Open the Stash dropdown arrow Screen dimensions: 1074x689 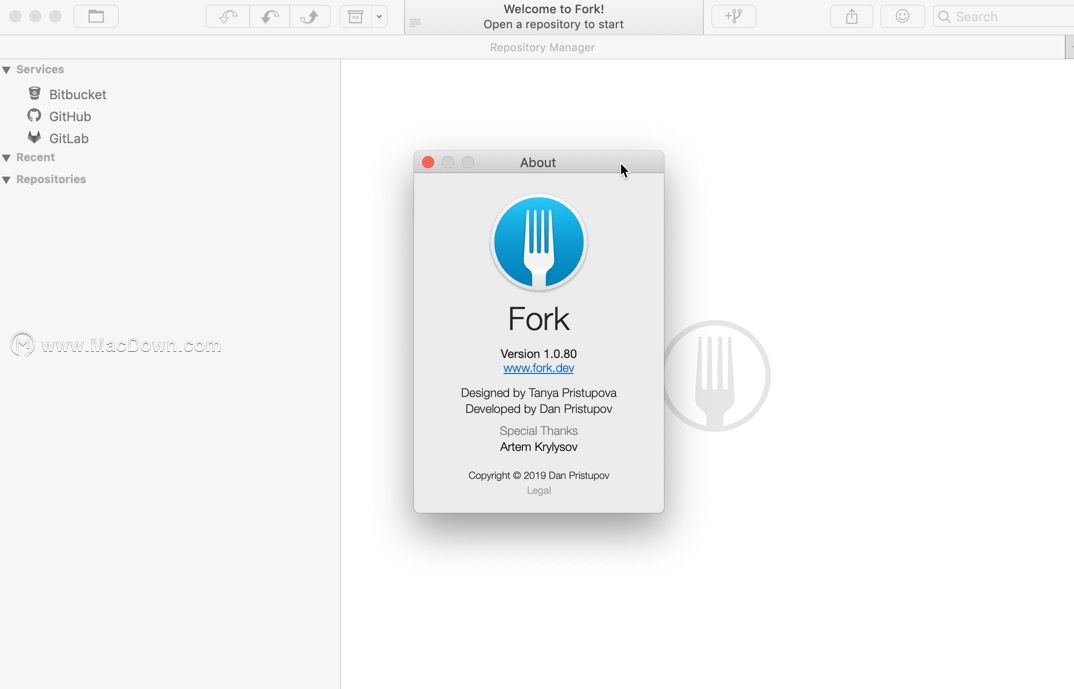click(379, 16)
